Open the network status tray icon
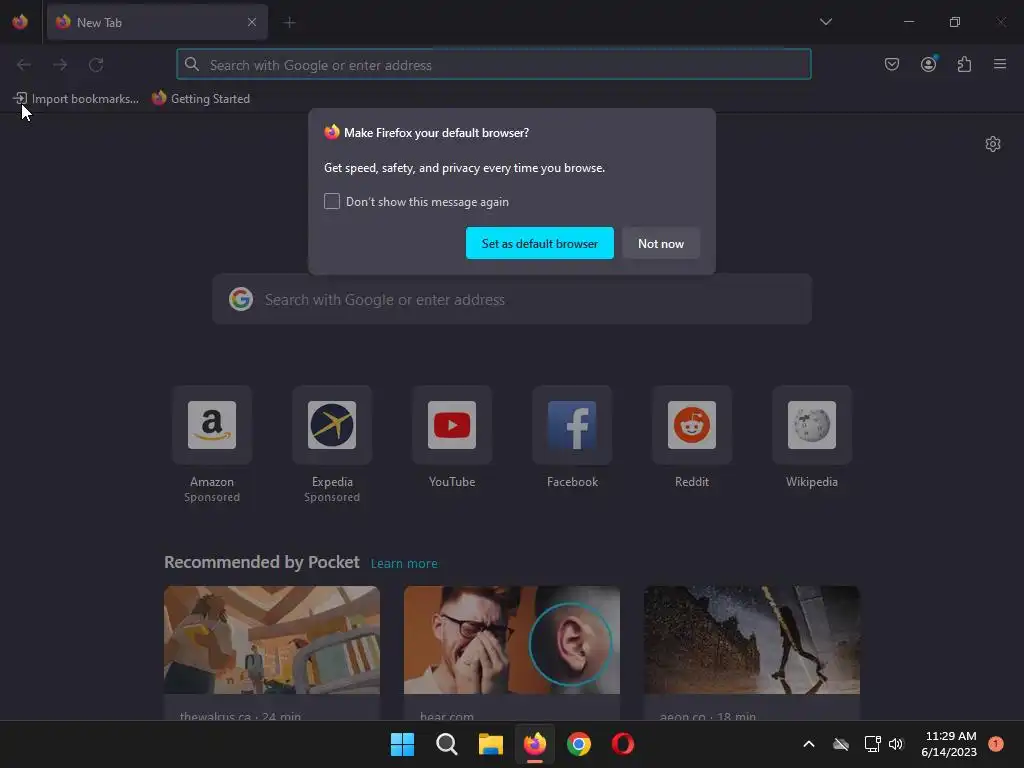 pyautogui.click(x=872, y=744)
